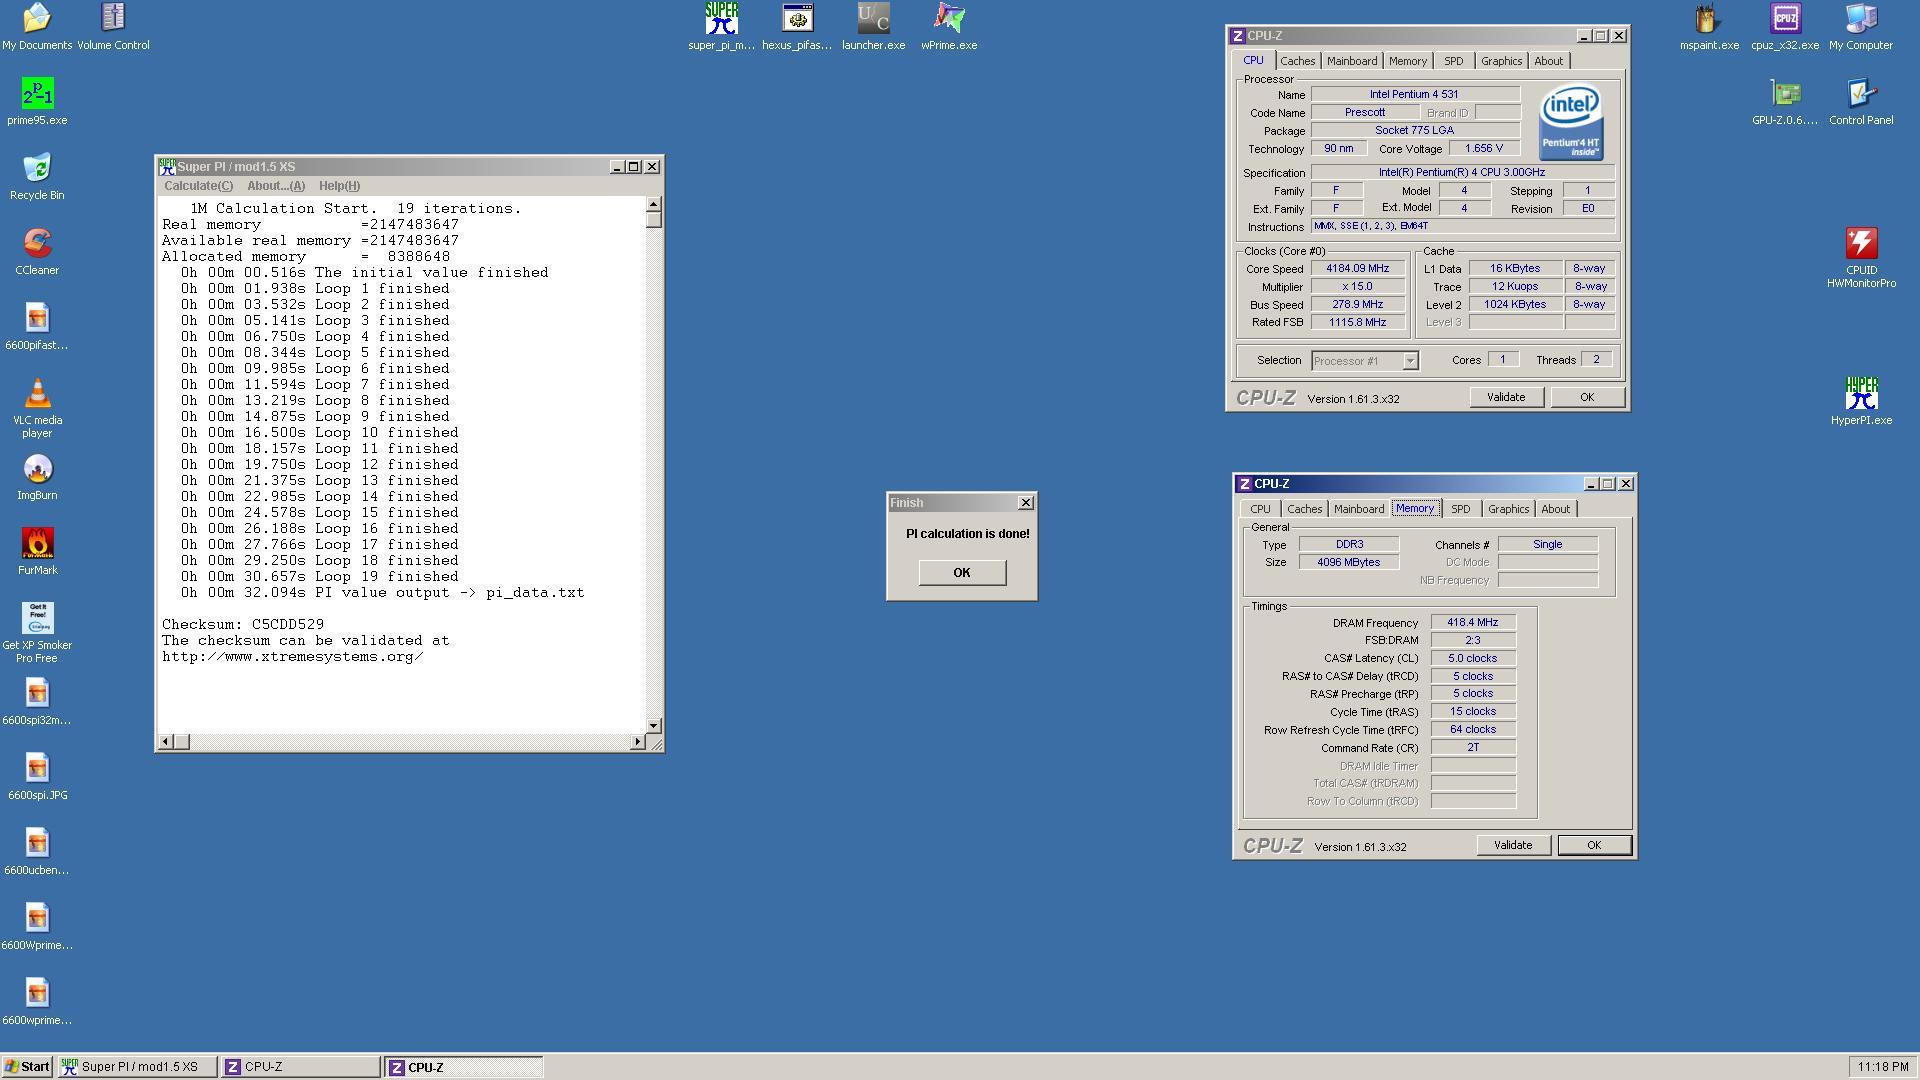Open the Recycle Bin
The image size is (1920, 1080).
[37, 176]
